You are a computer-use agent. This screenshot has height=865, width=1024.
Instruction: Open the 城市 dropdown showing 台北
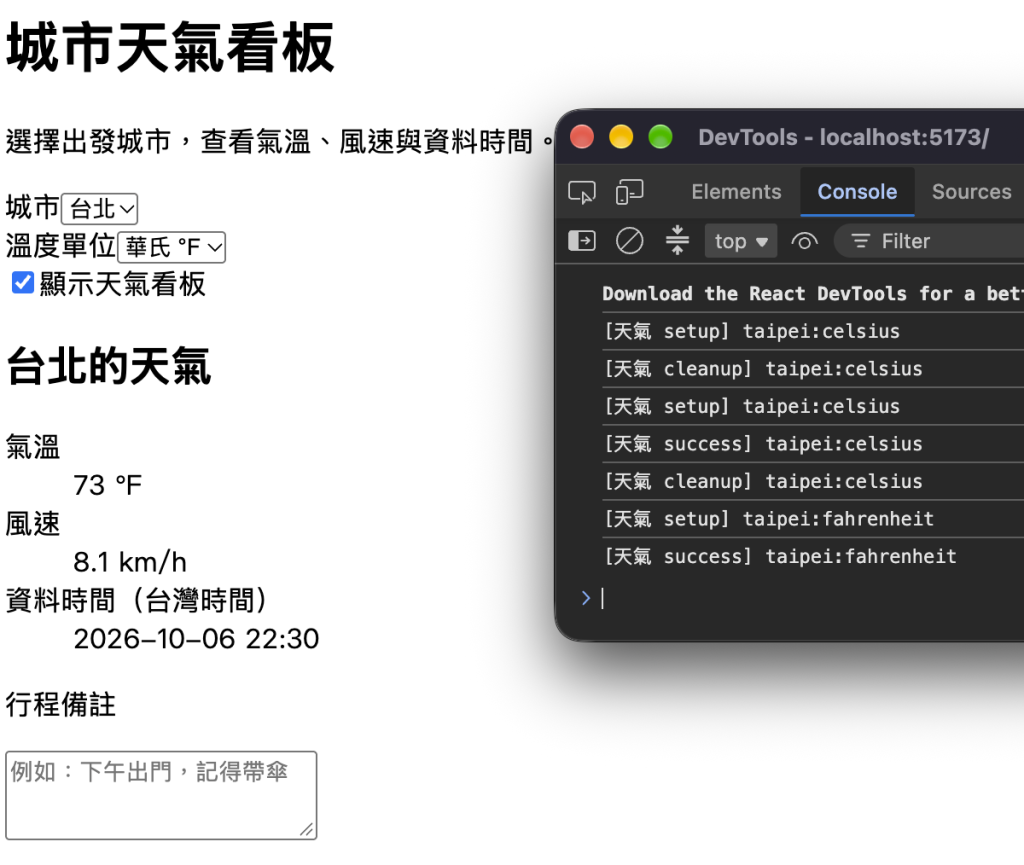click(x=99, y=209)
